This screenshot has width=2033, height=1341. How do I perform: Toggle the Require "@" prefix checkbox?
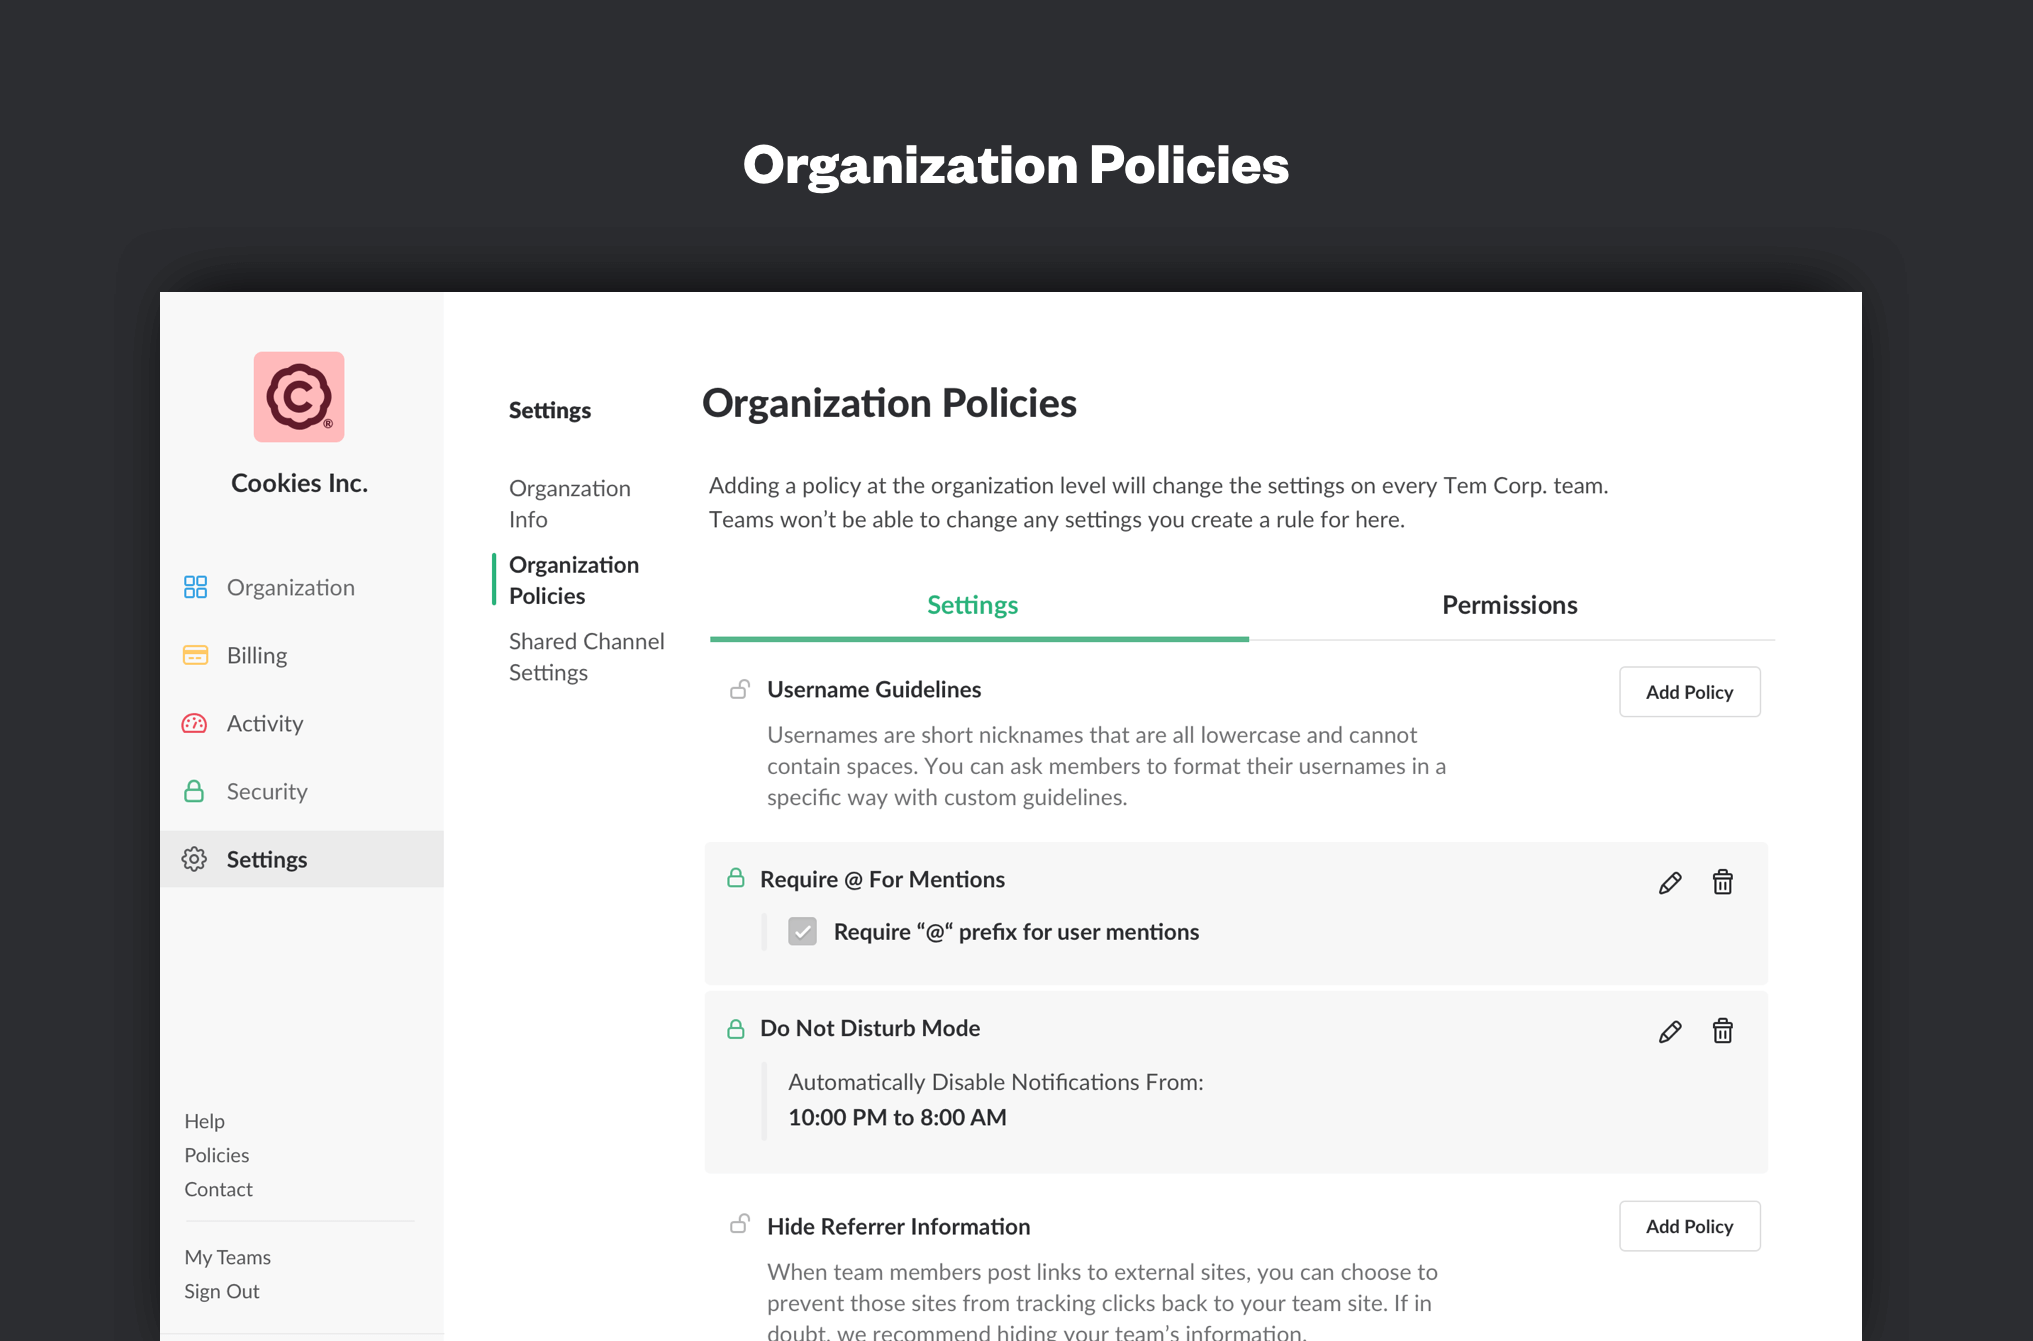[x=802, y=931]
